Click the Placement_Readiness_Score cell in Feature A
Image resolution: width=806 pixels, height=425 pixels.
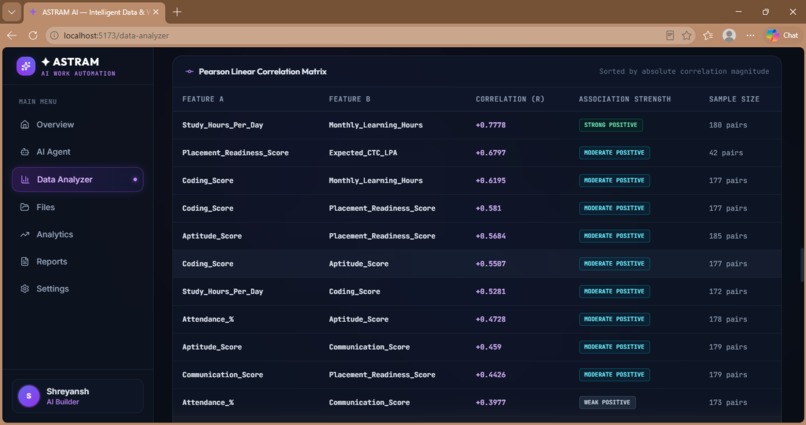coord(235,153)
